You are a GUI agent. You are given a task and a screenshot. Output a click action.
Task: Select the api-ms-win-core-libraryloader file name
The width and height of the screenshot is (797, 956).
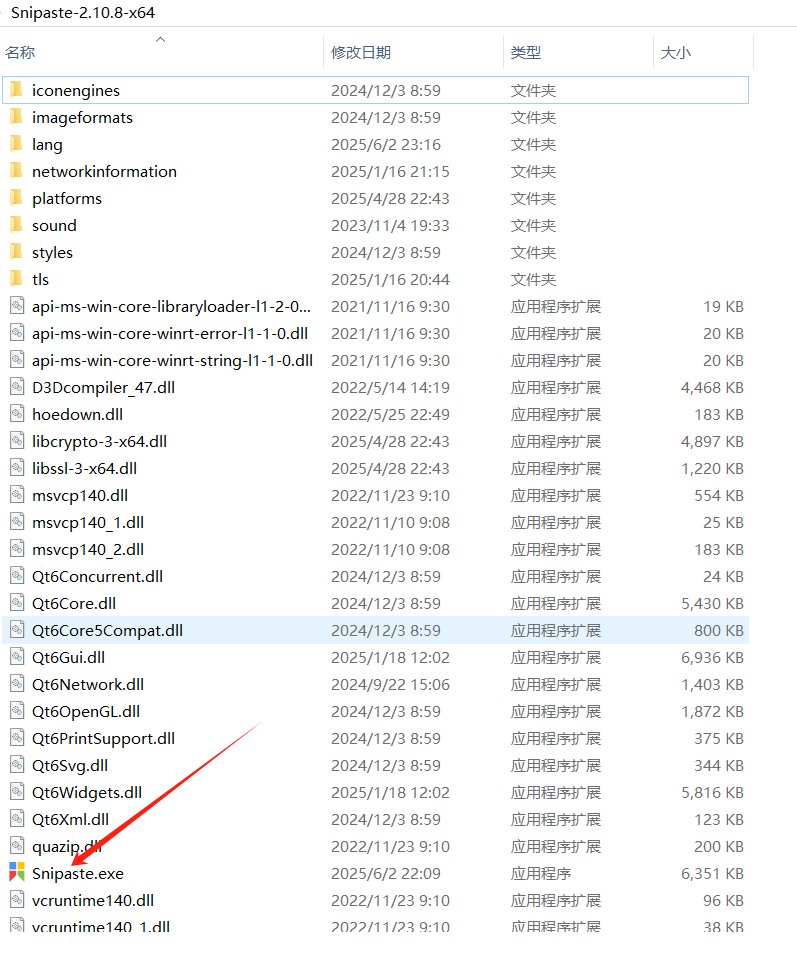(171, 307)
